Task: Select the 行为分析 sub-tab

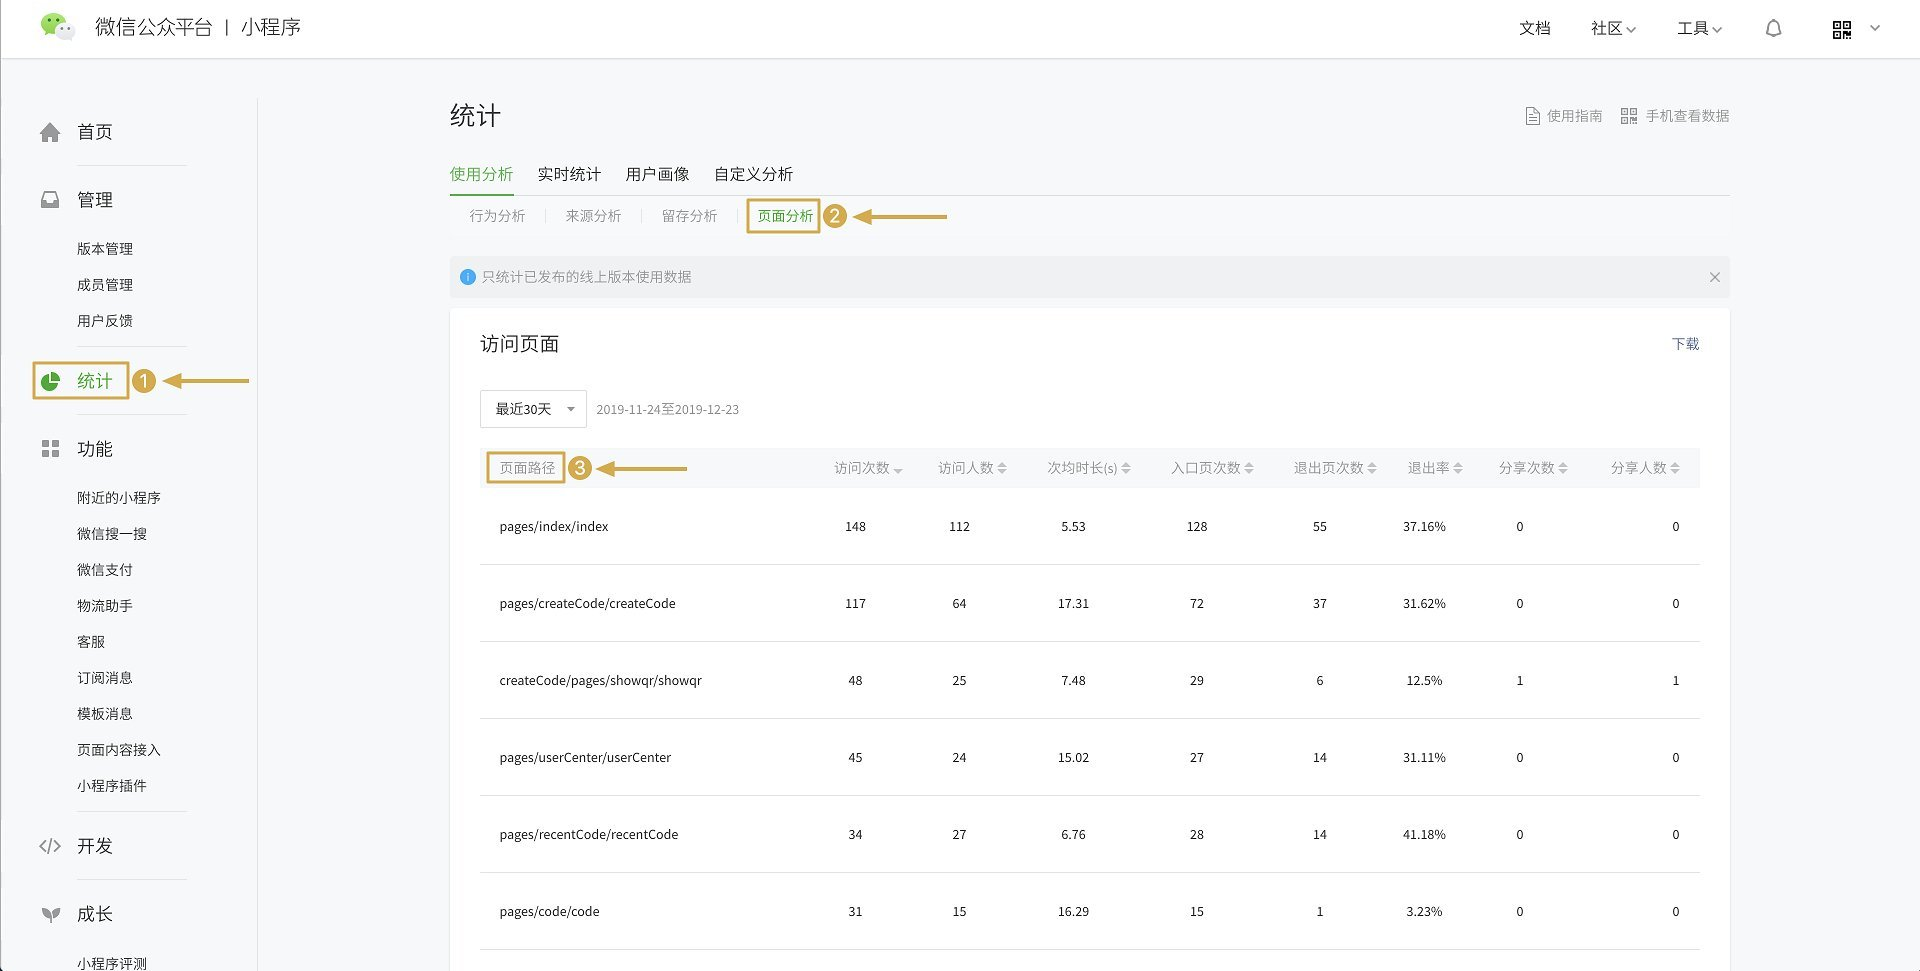Action: [x=497, y=216]
